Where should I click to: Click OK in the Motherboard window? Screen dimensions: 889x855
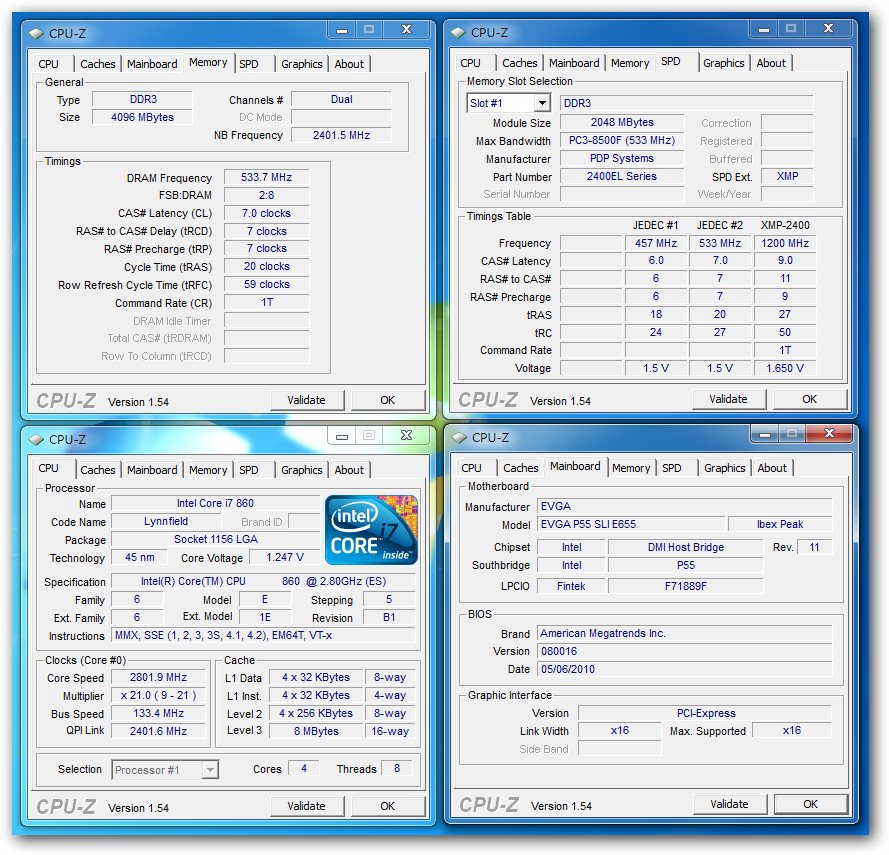coord(810,804)
